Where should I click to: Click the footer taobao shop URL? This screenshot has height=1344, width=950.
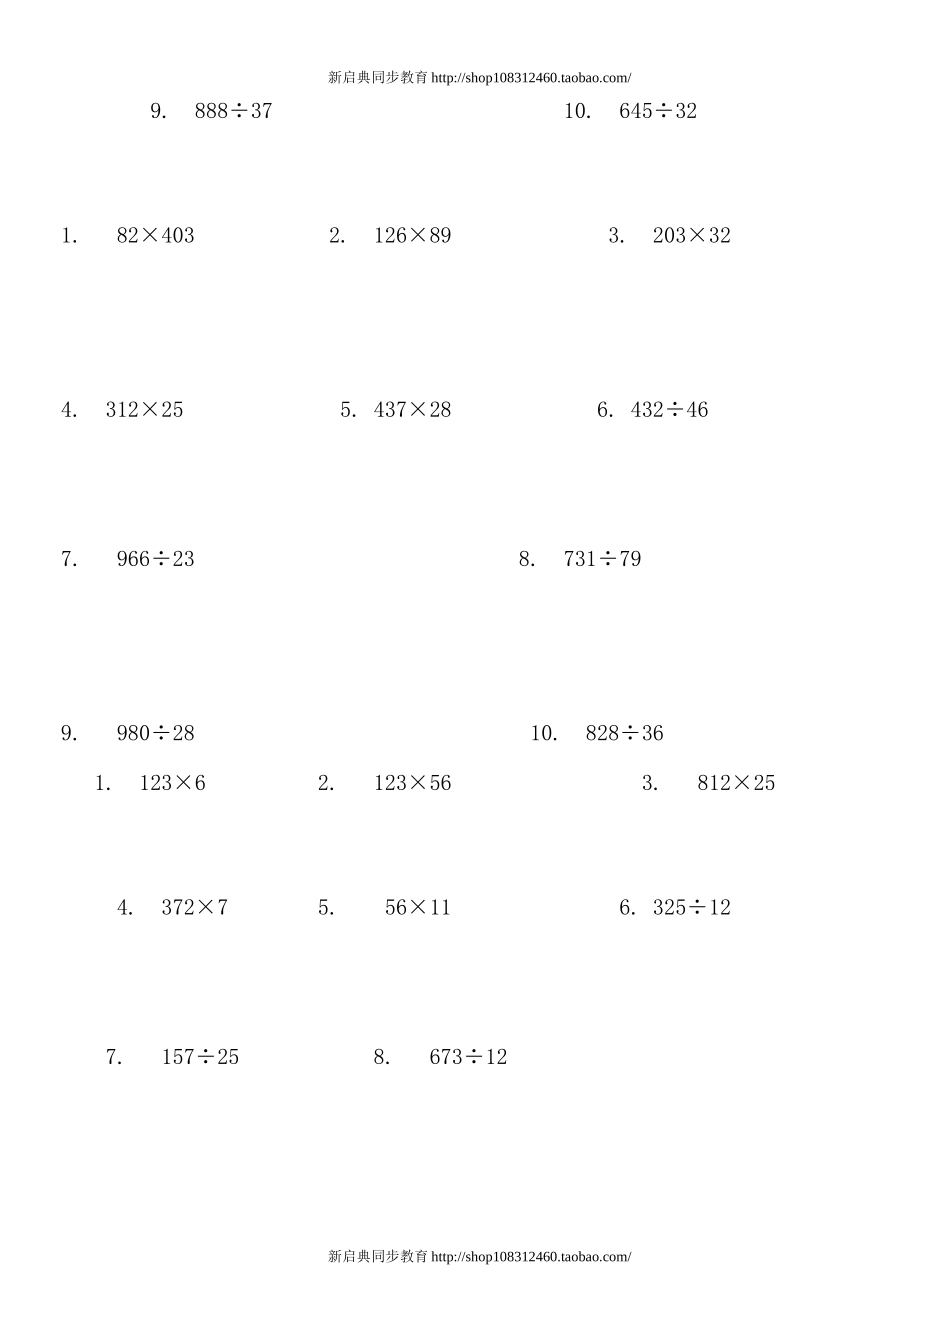pos(532,1256)
